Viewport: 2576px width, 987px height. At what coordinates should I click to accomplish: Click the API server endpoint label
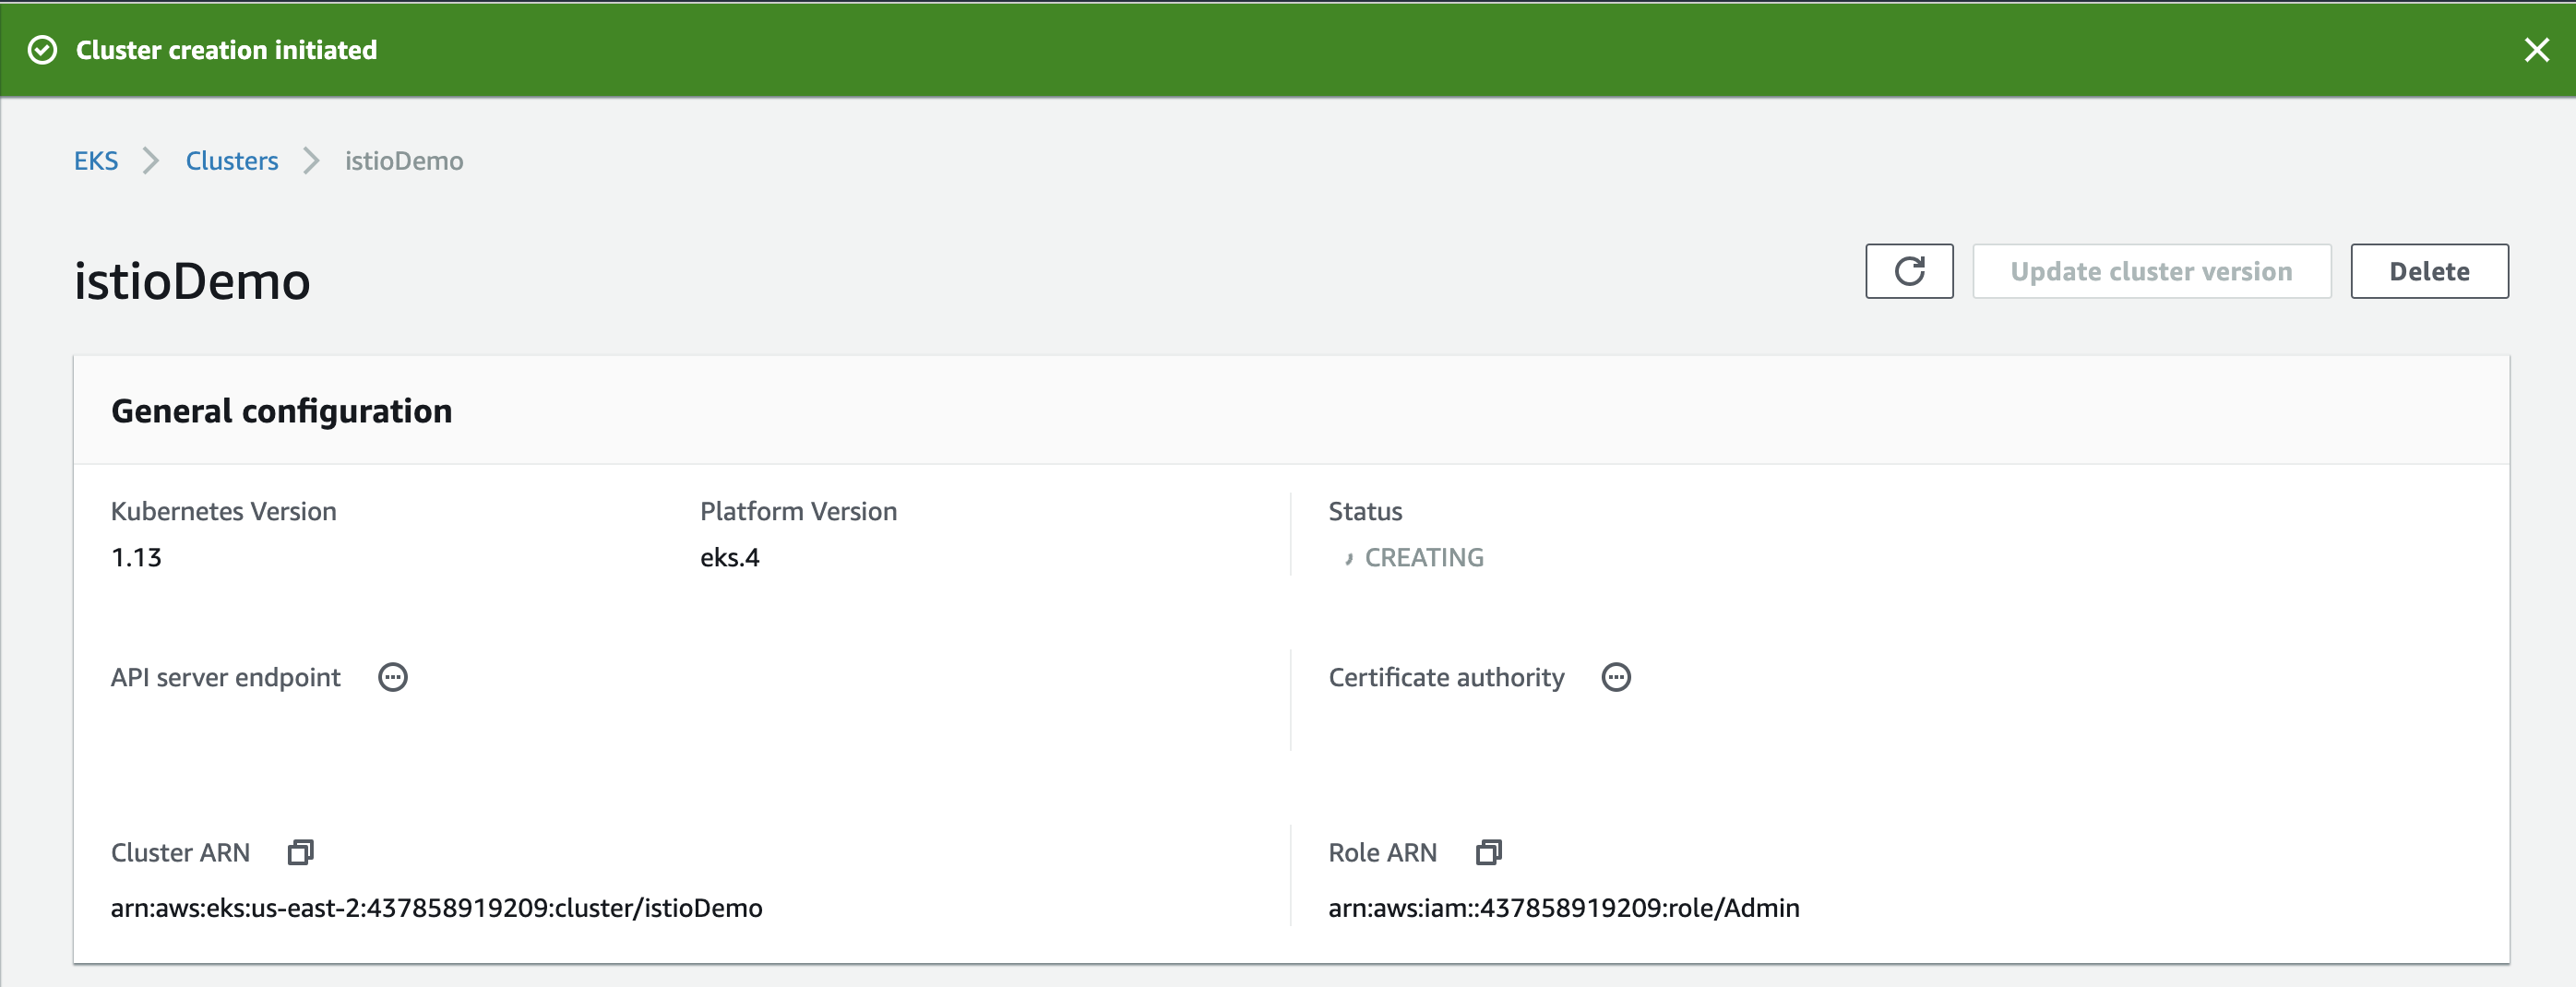(225, 677)
